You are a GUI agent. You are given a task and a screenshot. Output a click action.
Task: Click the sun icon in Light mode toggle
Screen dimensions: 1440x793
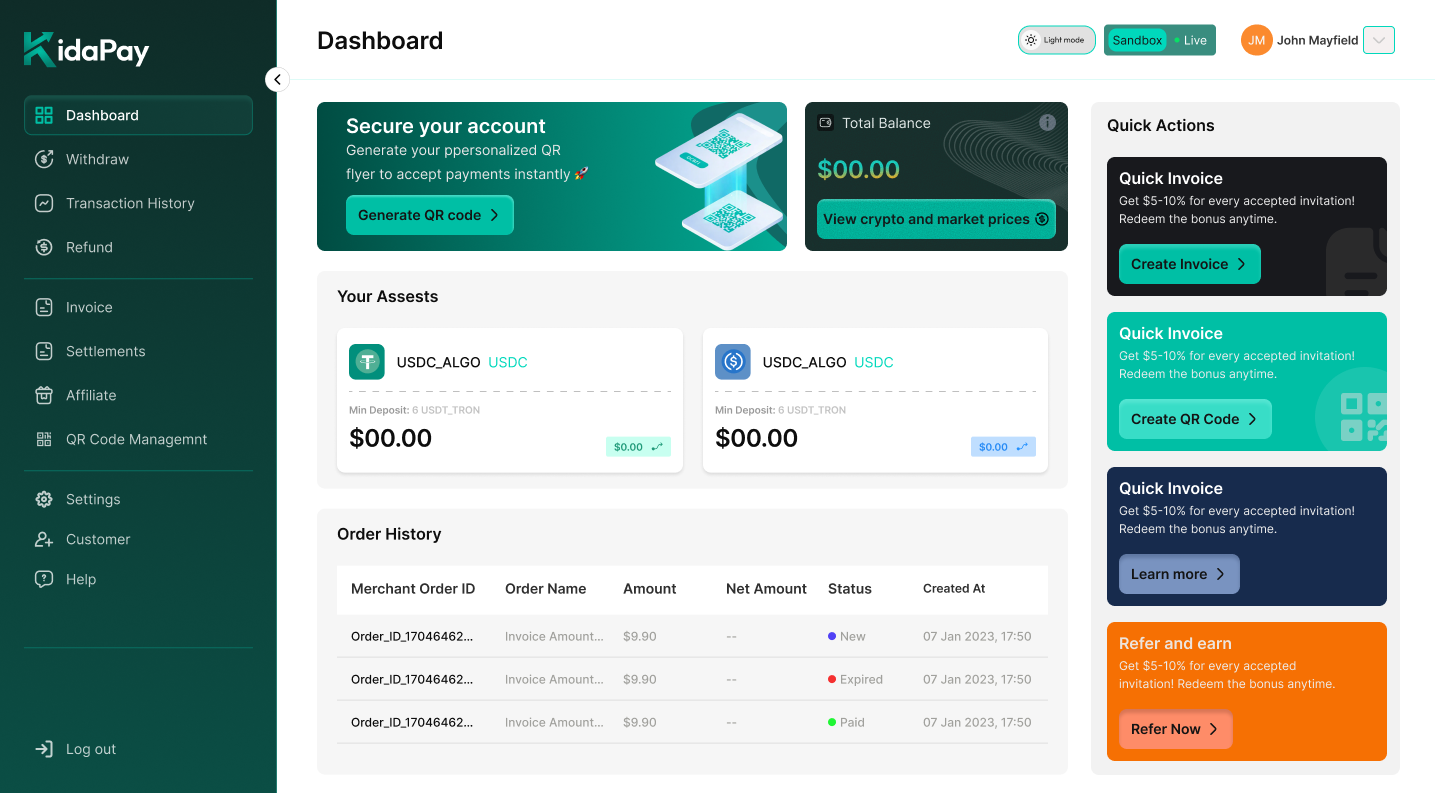pyautogui.click(x=1031, y=40)
